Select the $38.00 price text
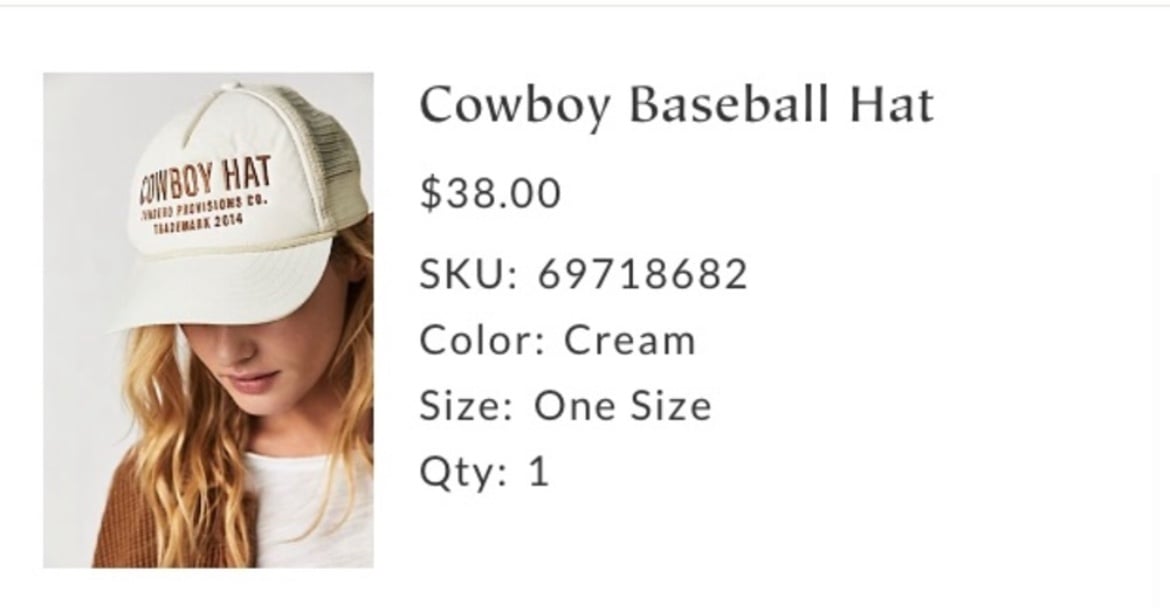Viewport: 1170px width, 608px height. click(490, 193)
